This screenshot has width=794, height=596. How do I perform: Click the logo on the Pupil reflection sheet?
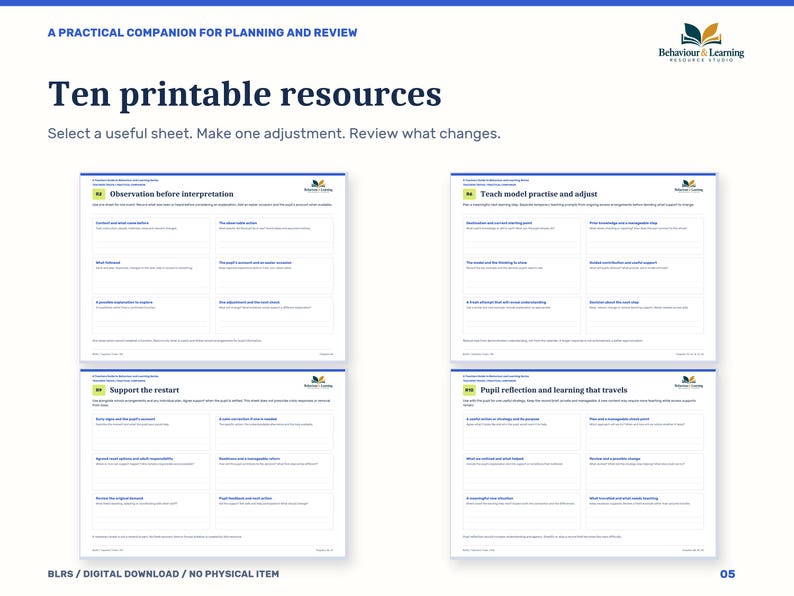(689, 382)
